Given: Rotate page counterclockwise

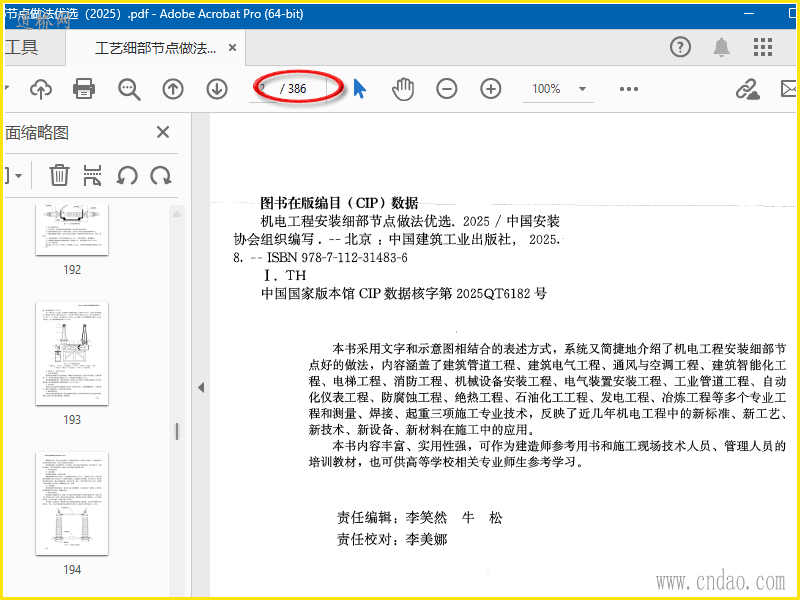Looking at the screenshot, I should point(127,176).
